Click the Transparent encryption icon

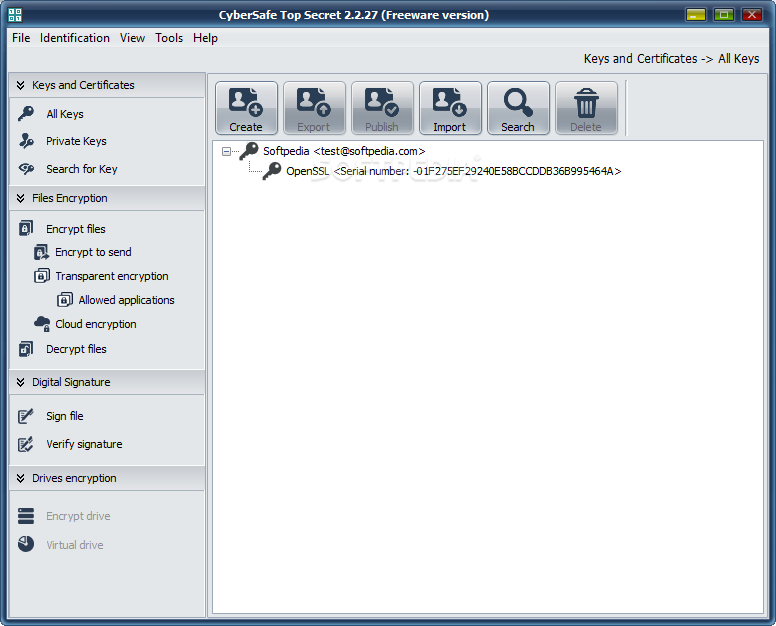[x=42, y=276]
